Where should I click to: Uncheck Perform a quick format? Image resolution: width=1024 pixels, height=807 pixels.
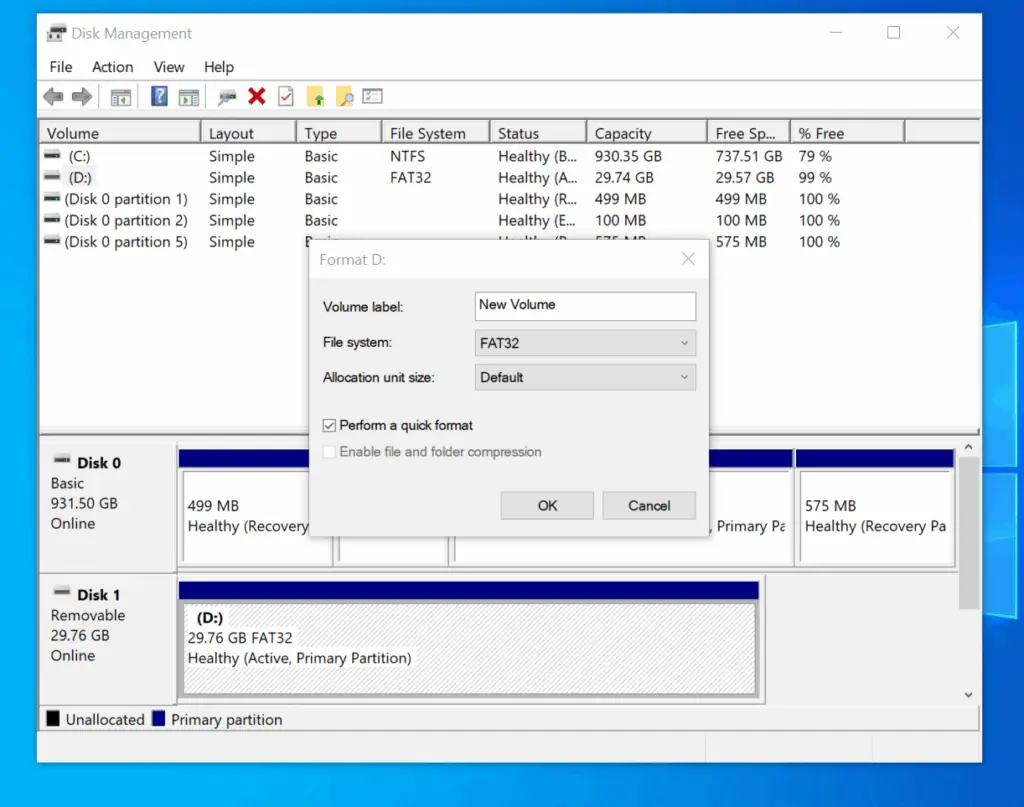click(x=329, y=425)
